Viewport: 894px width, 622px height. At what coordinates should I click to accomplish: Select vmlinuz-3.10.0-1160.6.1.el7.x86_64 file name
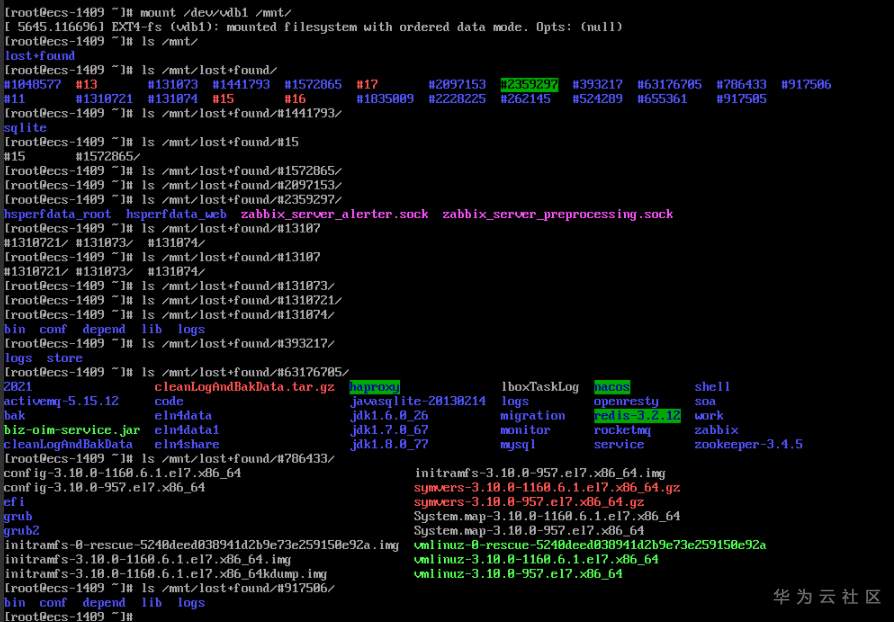coord(536,560)
